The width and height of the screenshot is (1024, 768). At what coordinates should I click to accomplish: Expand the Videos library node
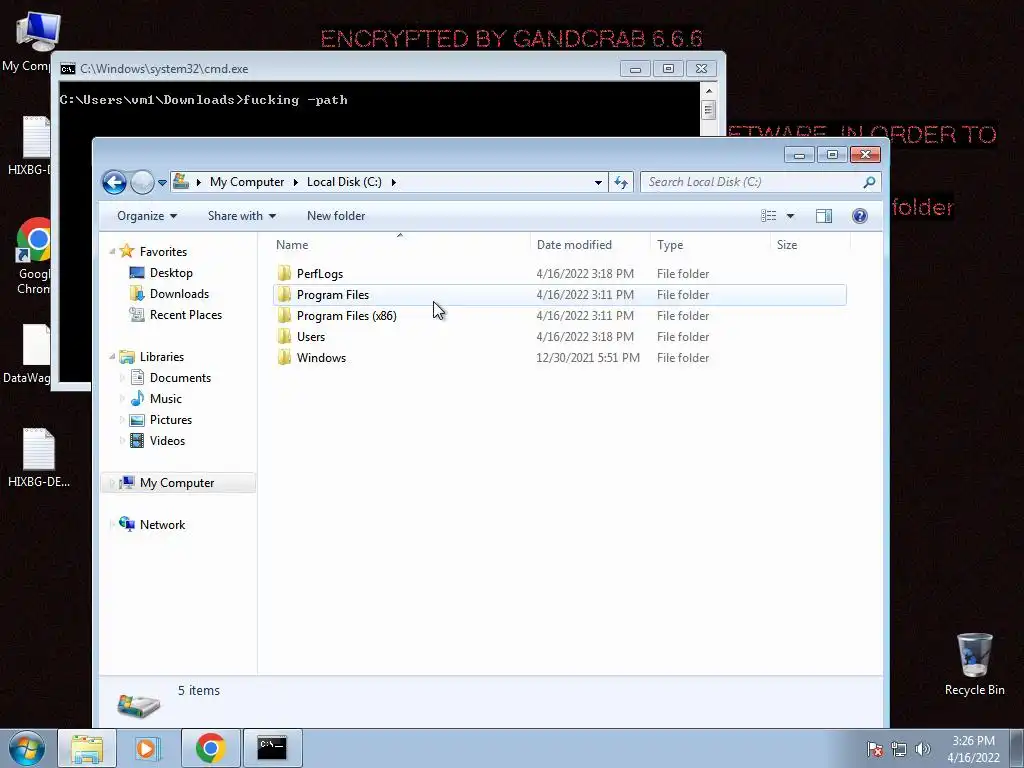point(122,441)
